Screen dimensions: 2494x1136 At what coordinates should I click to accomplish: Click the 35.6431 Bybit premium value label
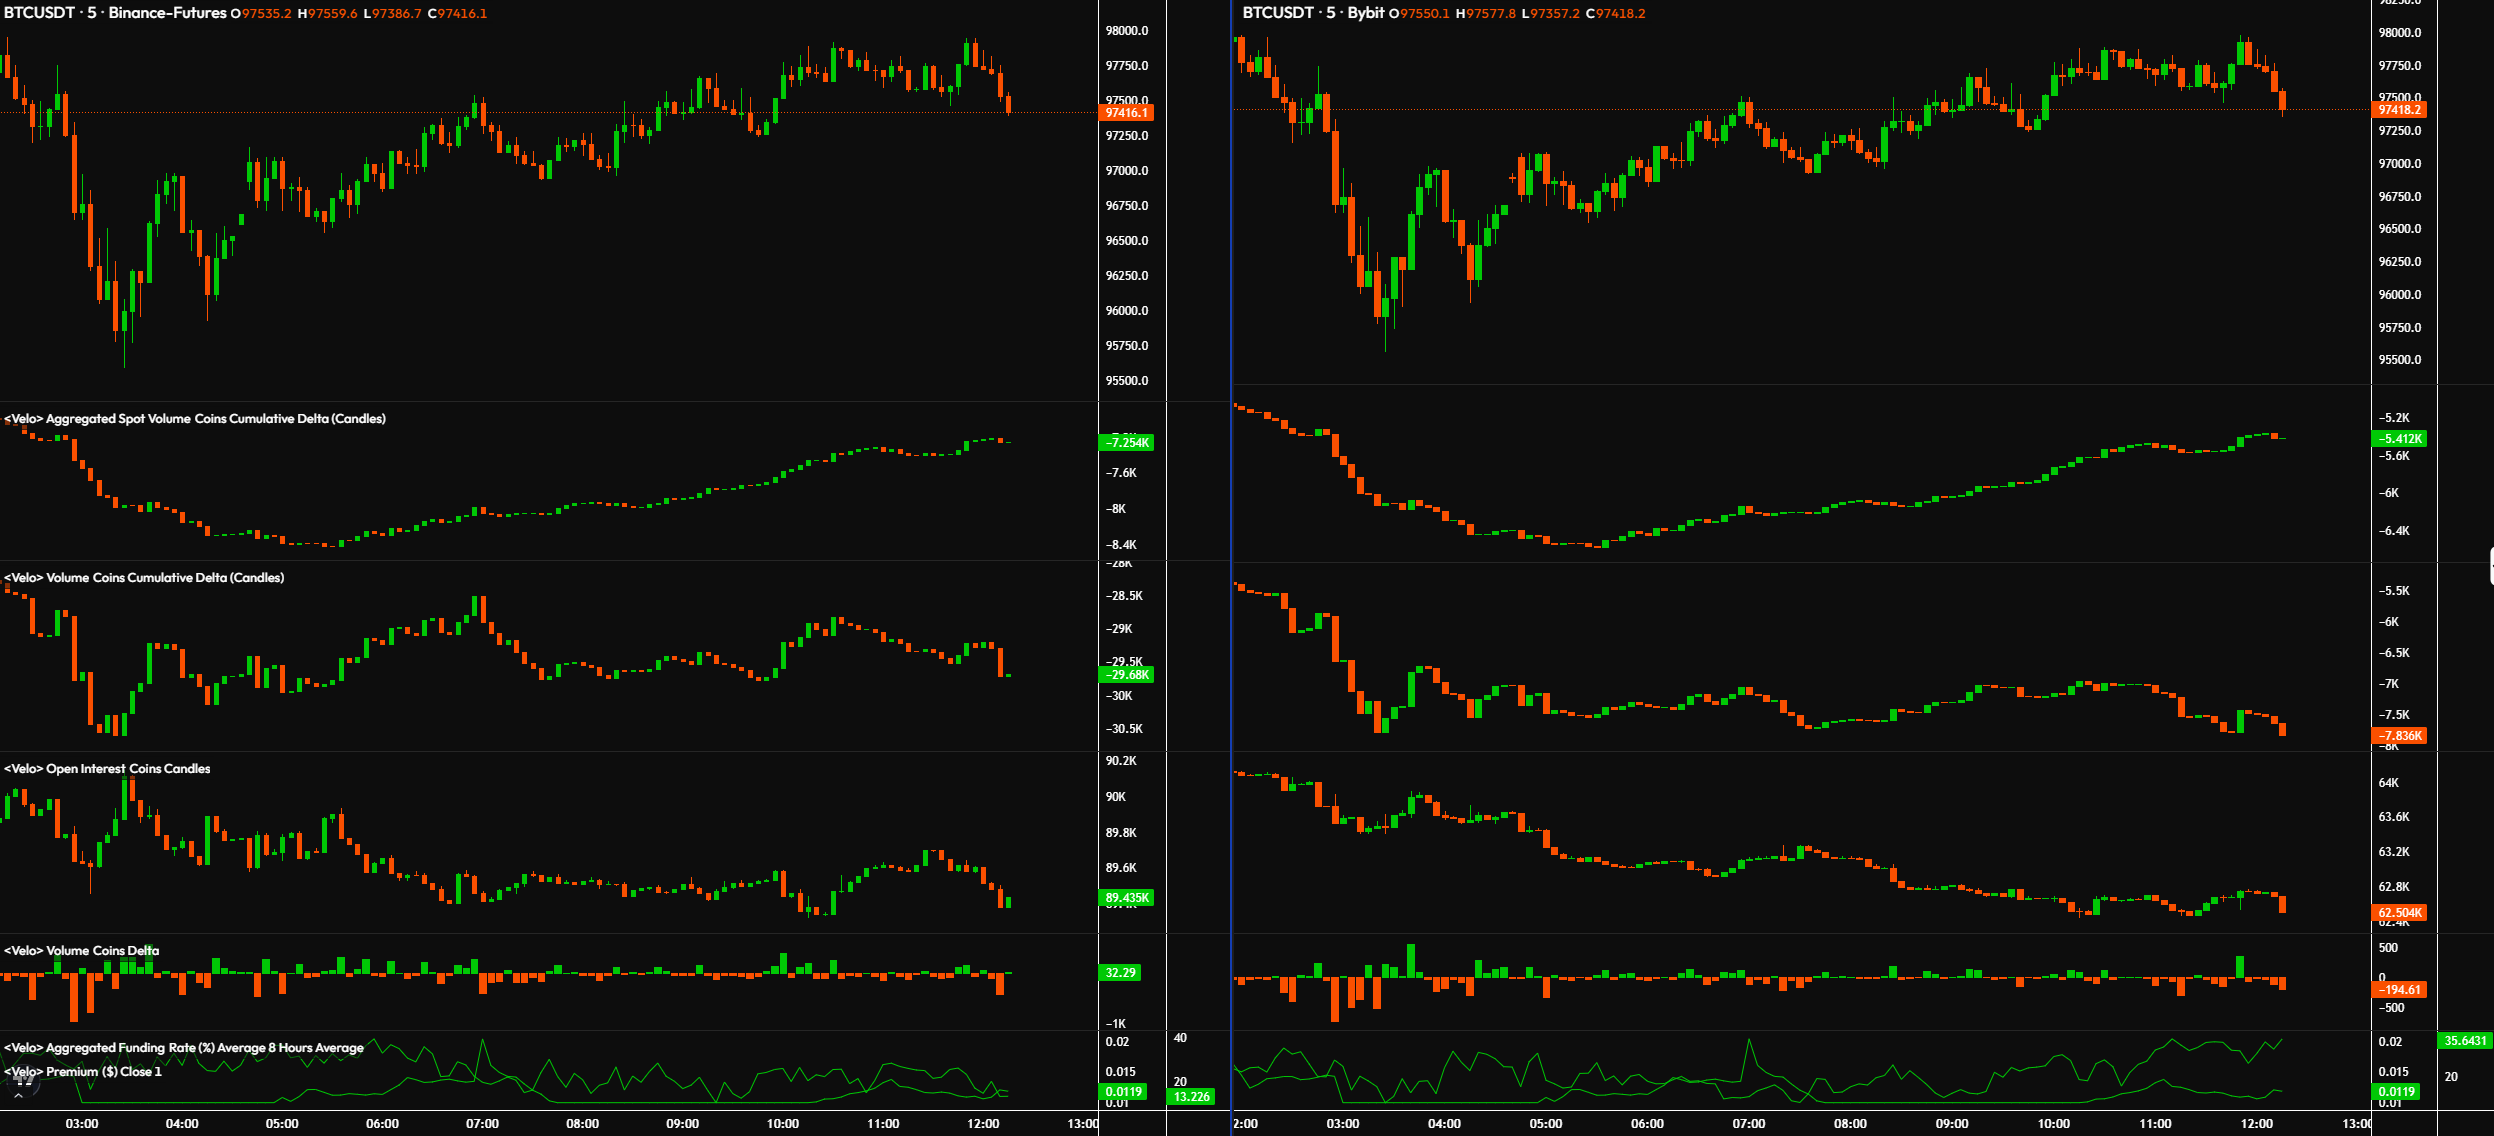tap(2465, 1041)
